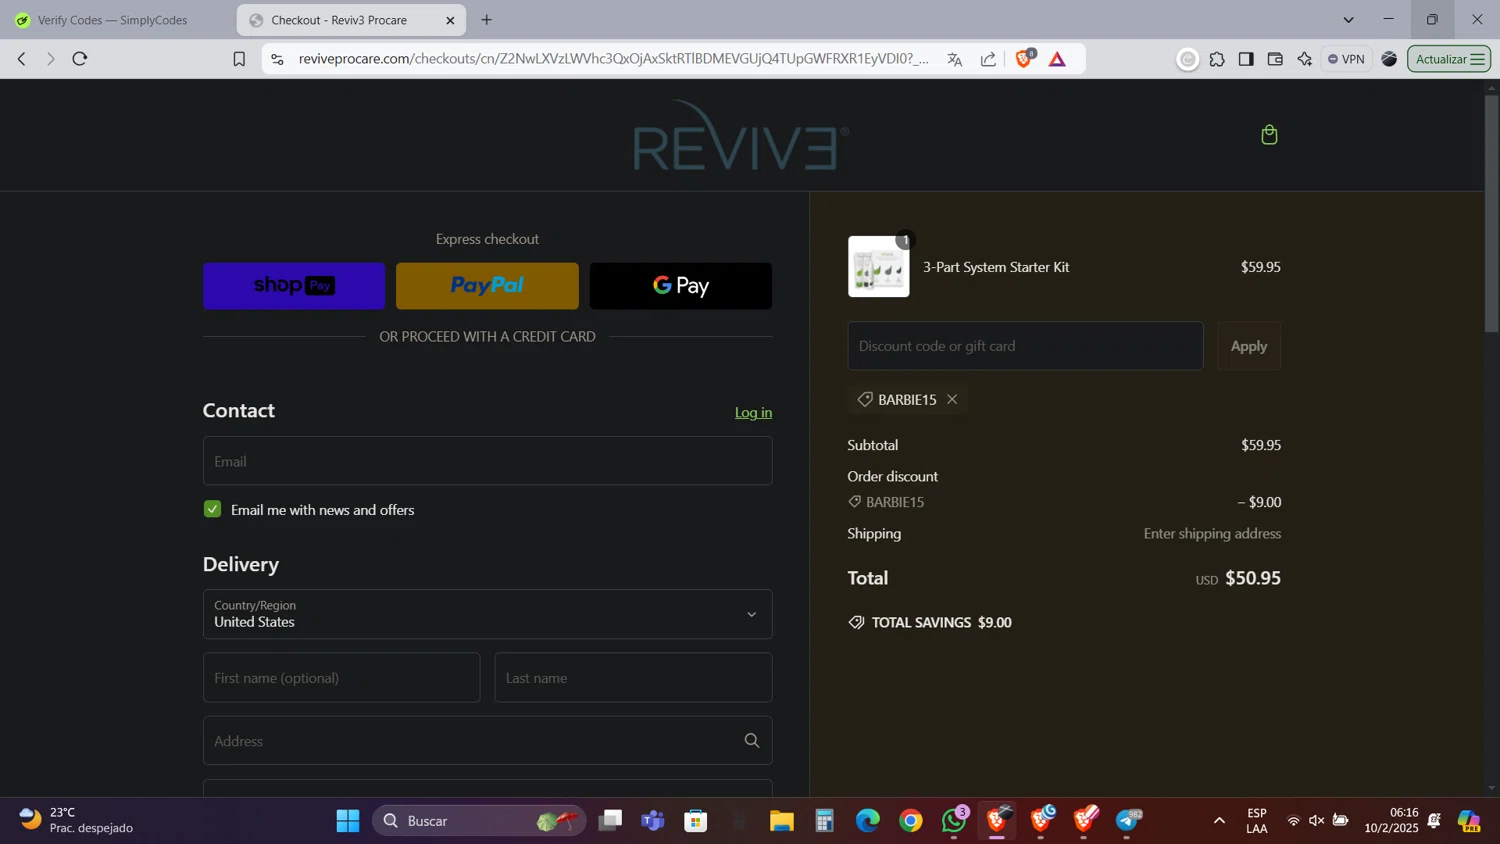Pay with Google Pay express checkout
The image size is (1500, 844).
(x=680, y=286)
